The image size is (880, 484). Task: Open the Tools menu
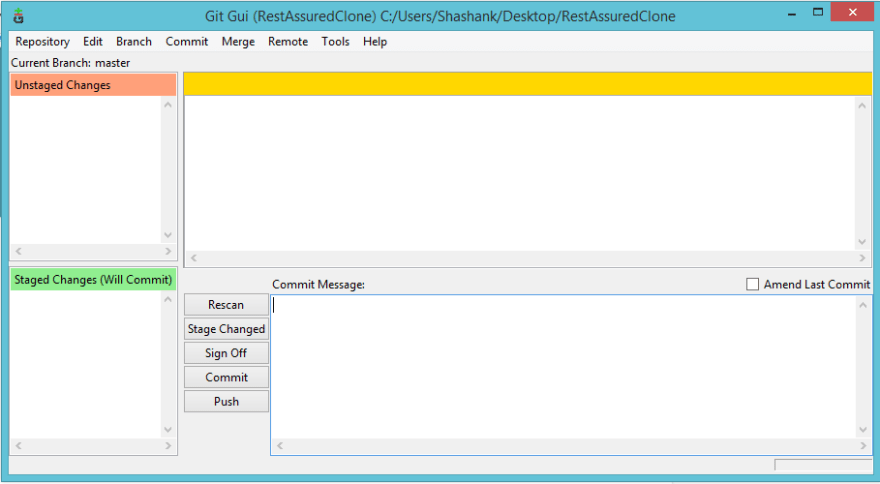tap(336, 42)
